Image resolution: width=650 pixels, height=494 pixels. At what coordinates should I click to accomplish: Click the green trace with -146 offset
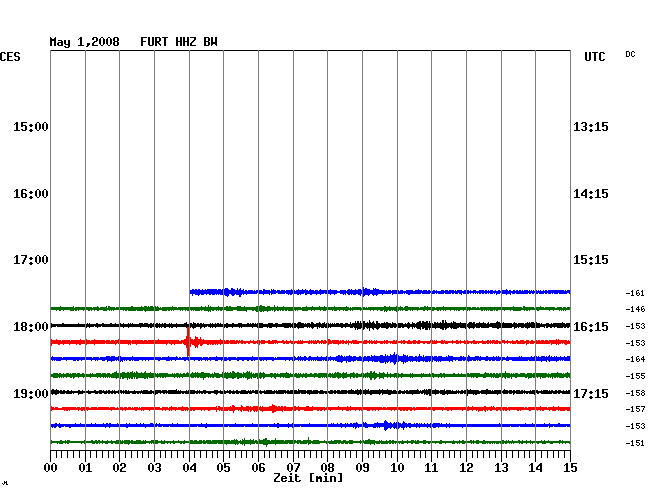click(x=310, y=309)
